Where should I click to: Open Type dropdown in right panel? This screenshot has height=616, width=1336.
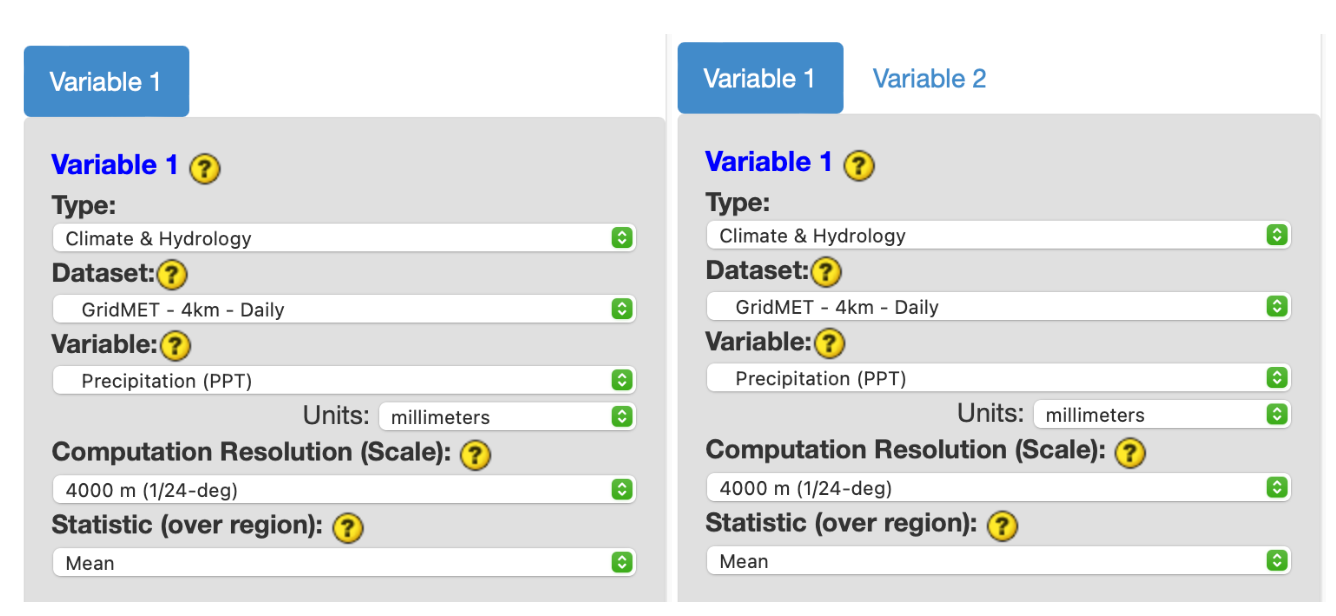point(997,236)
